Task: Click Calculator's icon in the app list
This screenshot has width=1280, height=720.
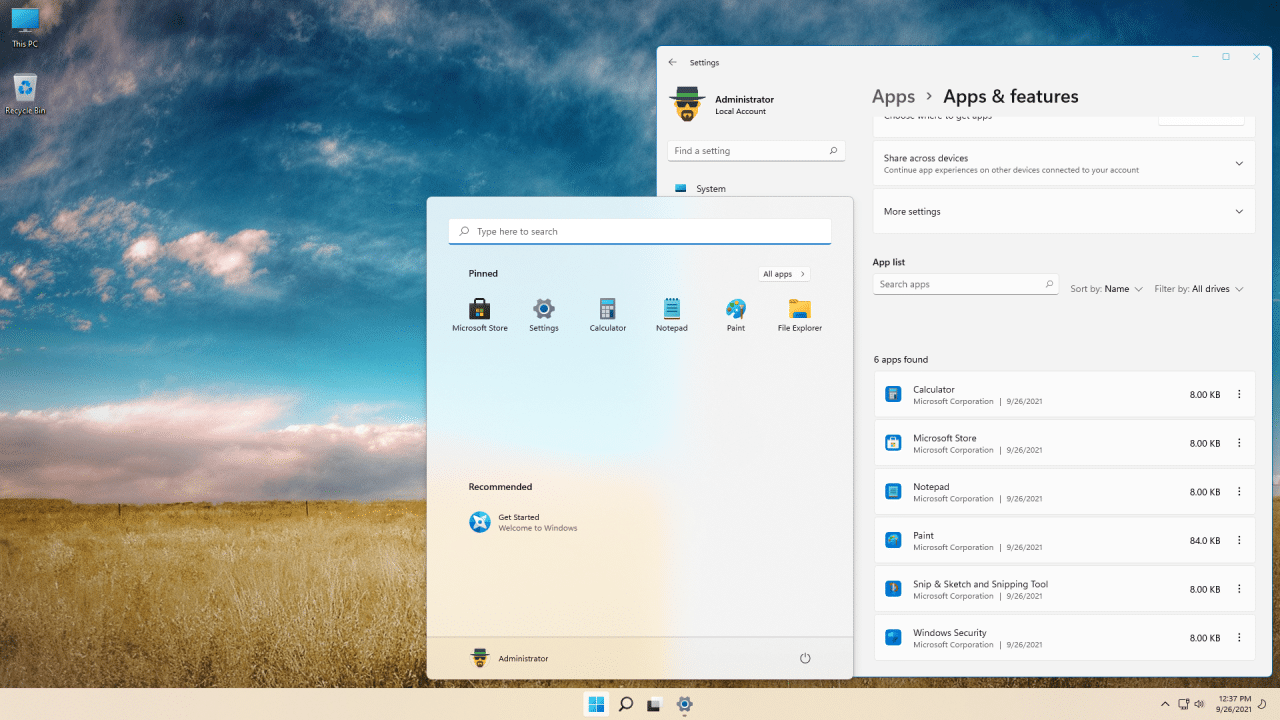Action: (x=893, y=394)
